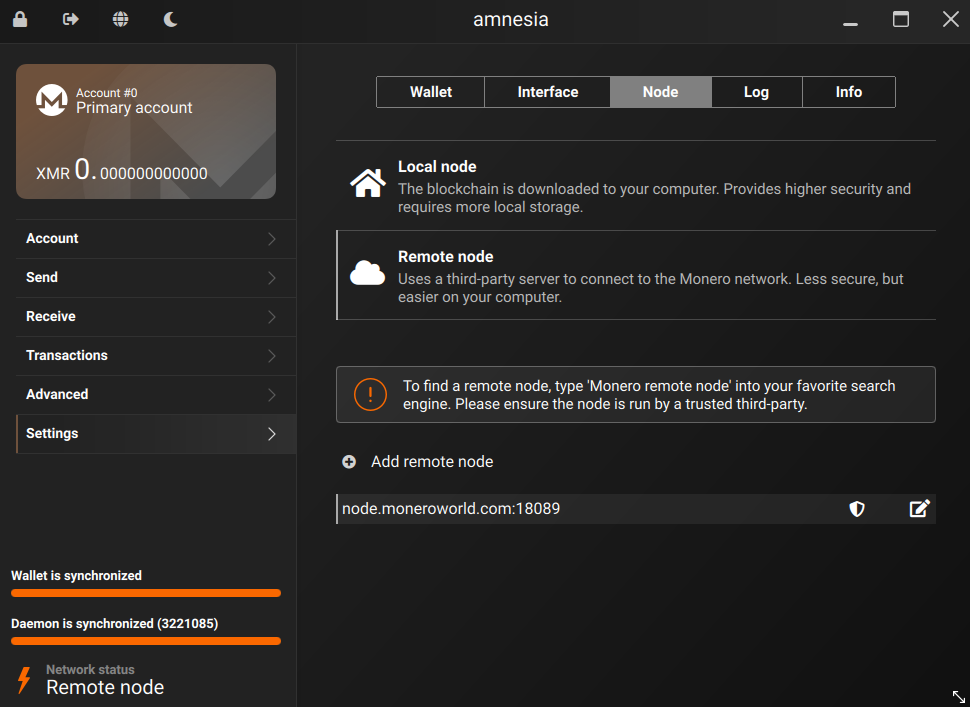Toggle the trusted daemon shield icon

click(x=857, y=508)
